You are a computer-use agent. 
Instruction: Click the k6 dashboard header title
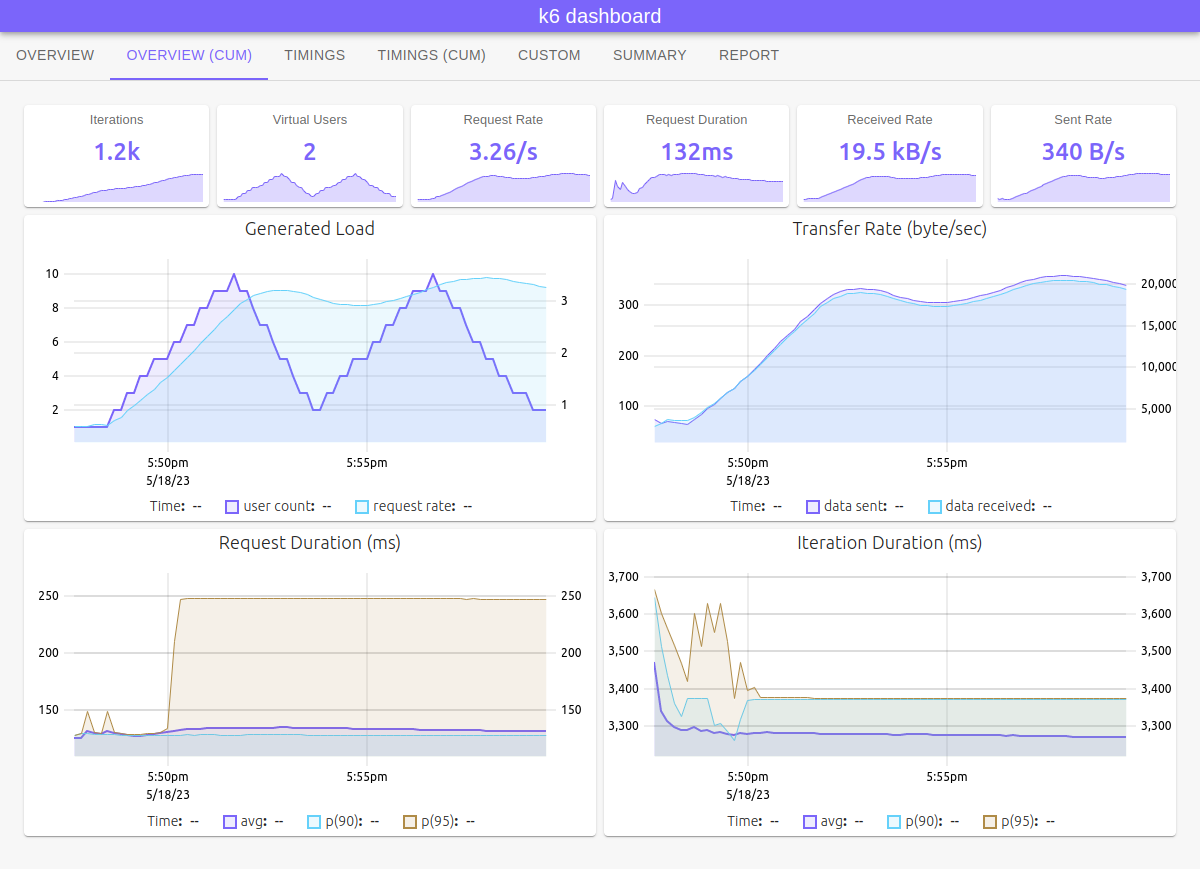600,16
